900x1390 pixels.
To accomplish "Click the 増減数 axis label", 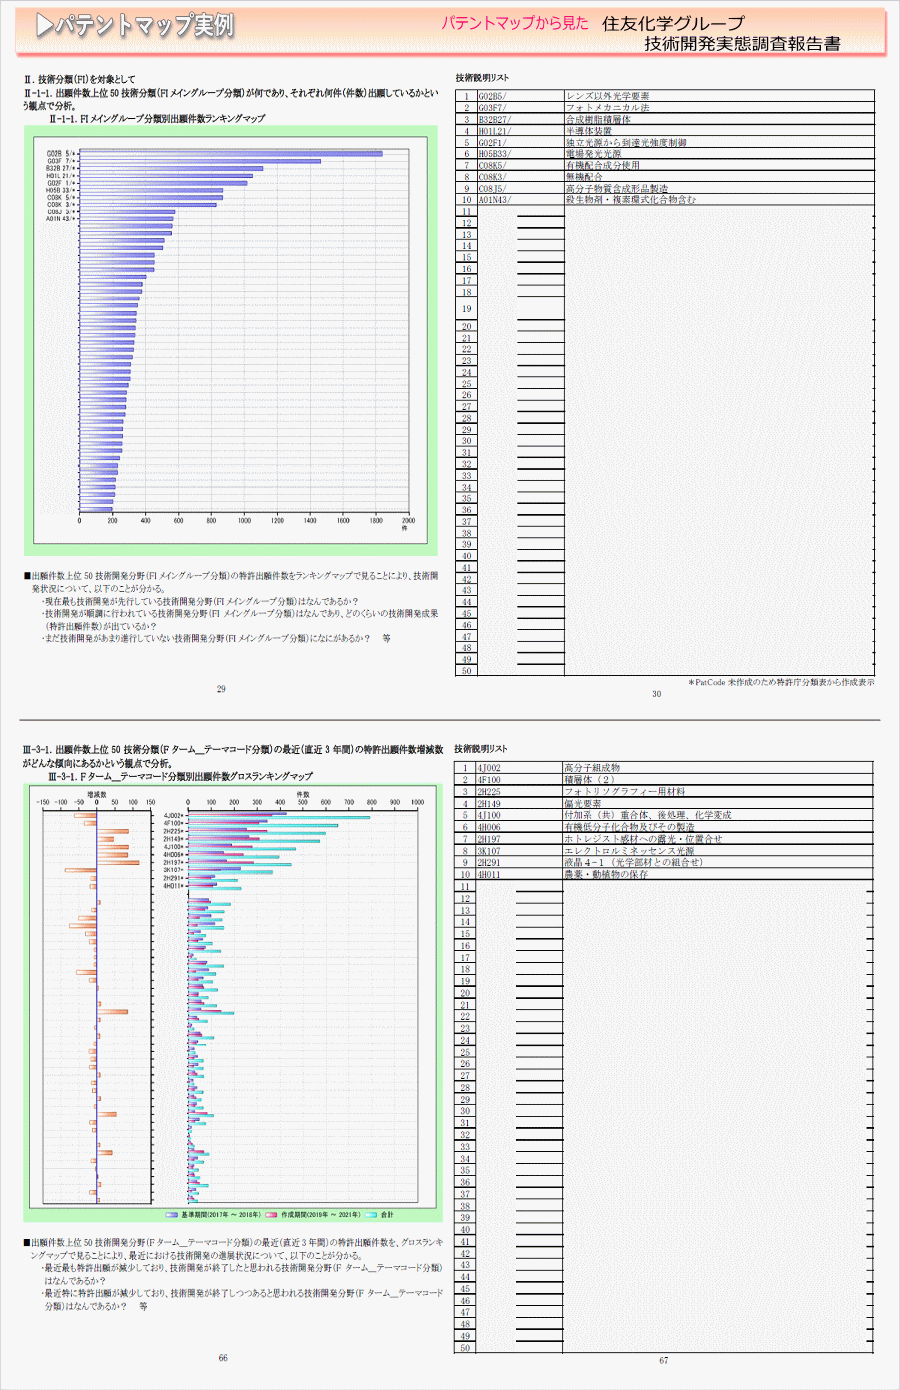I will pyautogui.click(x=97, y=795).
